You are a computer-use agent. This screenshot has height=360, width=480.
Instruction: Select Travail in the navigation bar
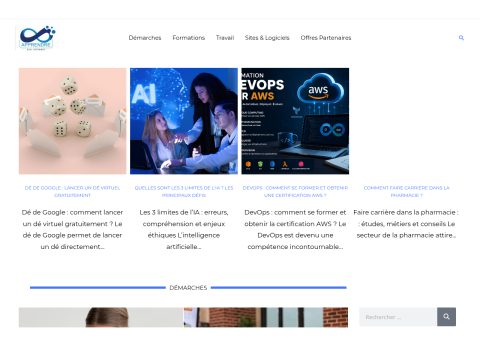pyautogui.click(x=225, y=38)
